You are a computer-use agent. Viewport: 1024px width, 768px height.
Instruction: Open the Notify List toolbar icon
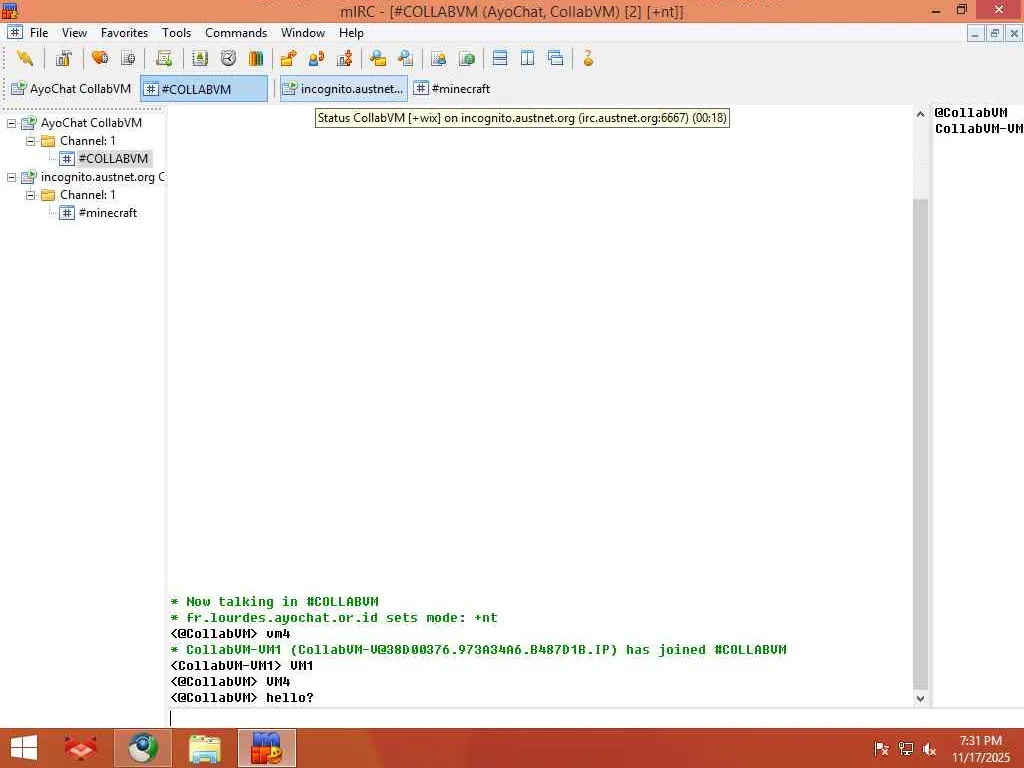coord(438,59)
